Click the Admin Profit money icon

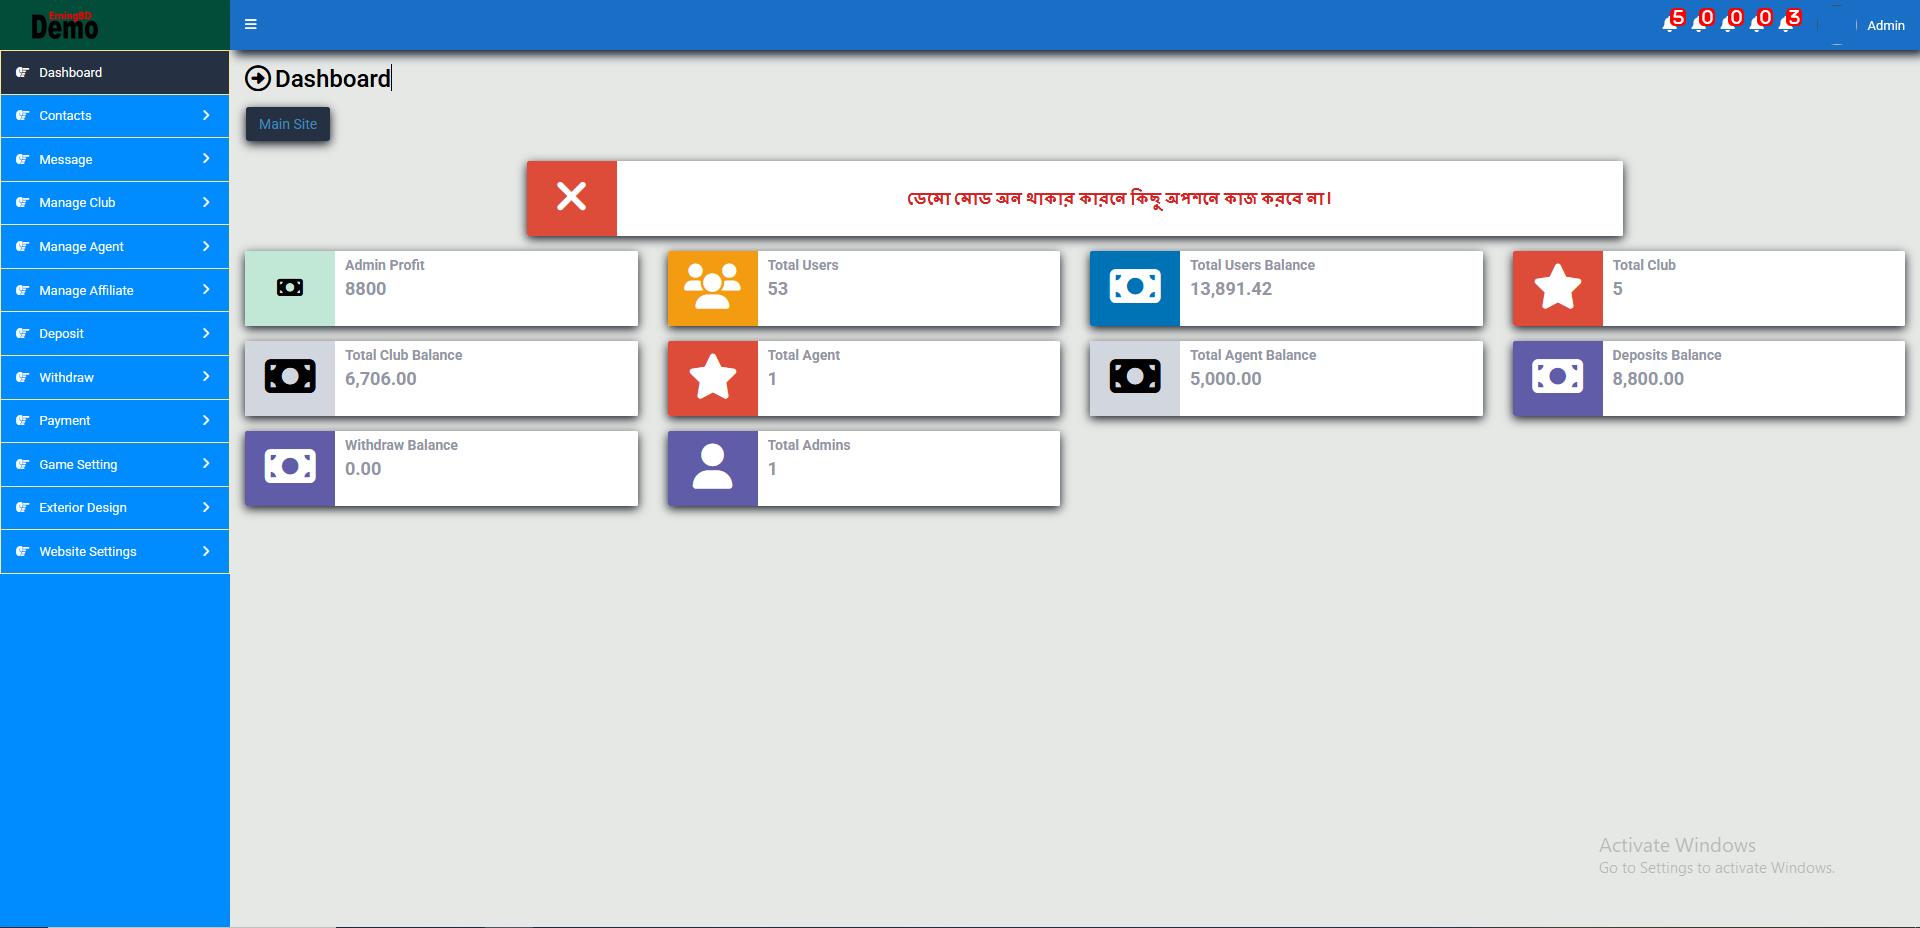pos(290,287)
